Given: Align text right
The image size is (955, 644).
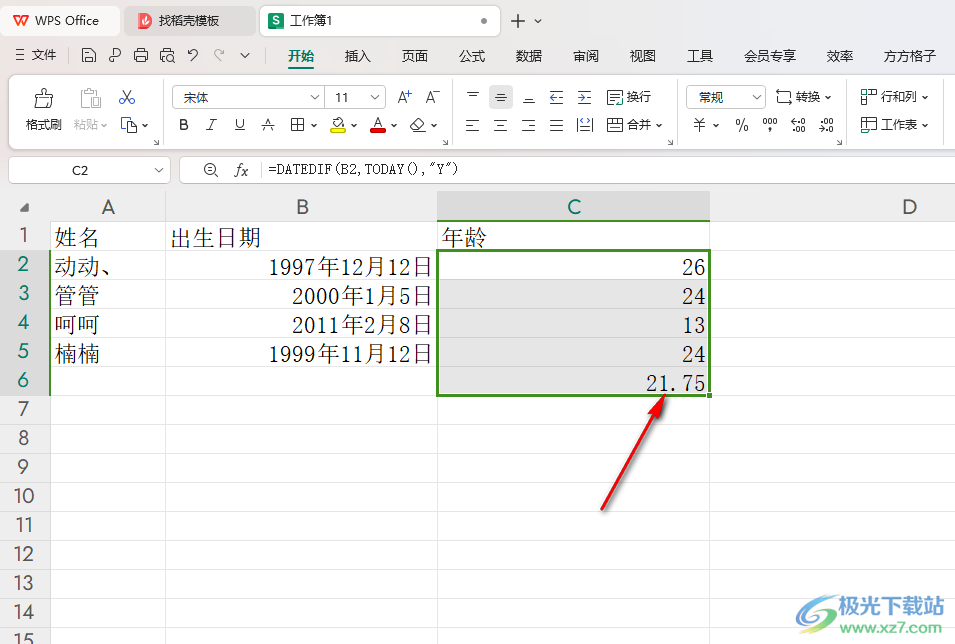Looking at the screenshot, I should click(529, 125).
